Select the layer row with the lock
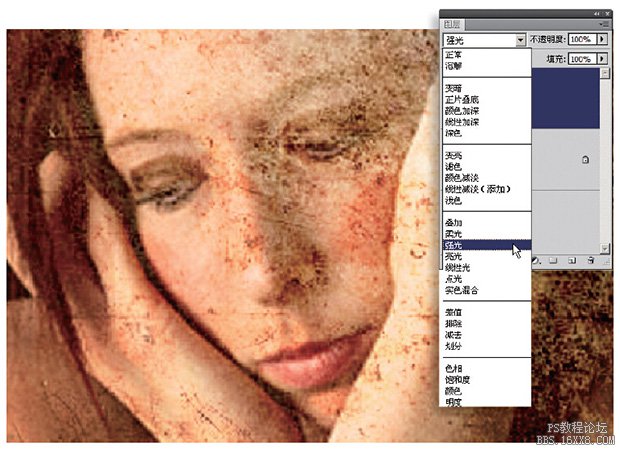This screenshot has width=620, height=450. (565, 159)
